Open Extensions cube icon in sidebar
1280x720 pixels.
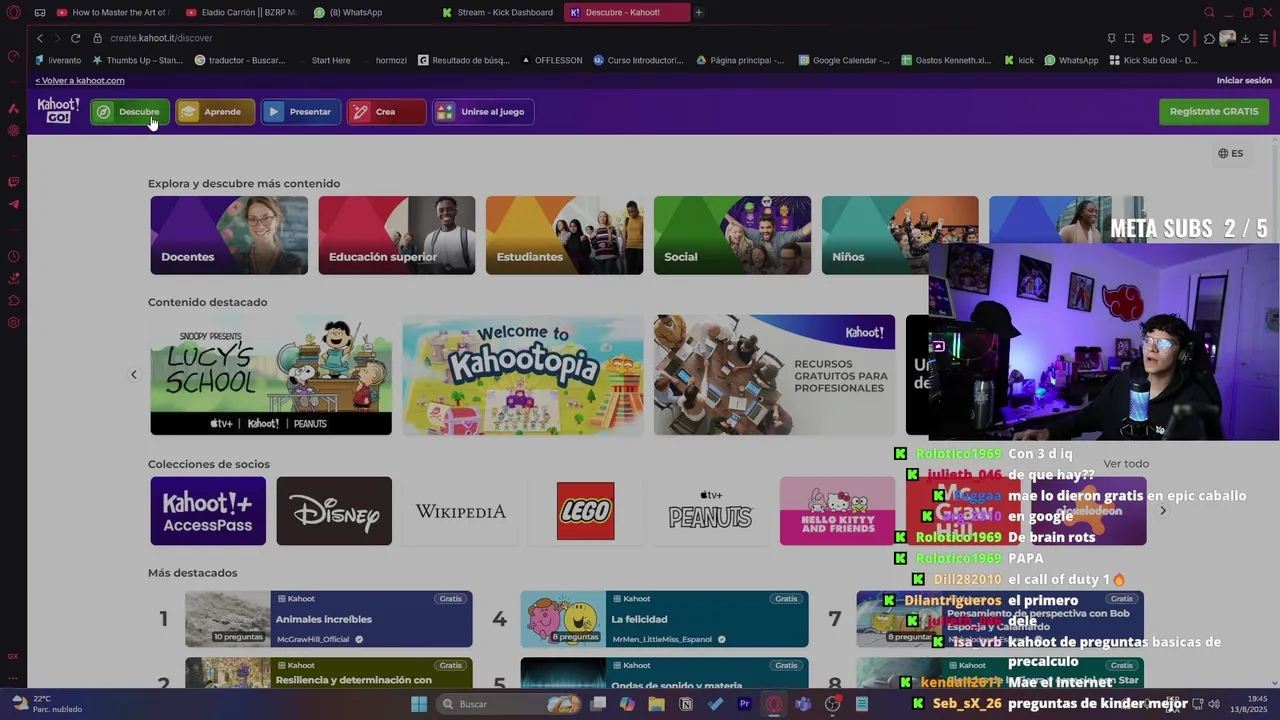tap(13, 300)
